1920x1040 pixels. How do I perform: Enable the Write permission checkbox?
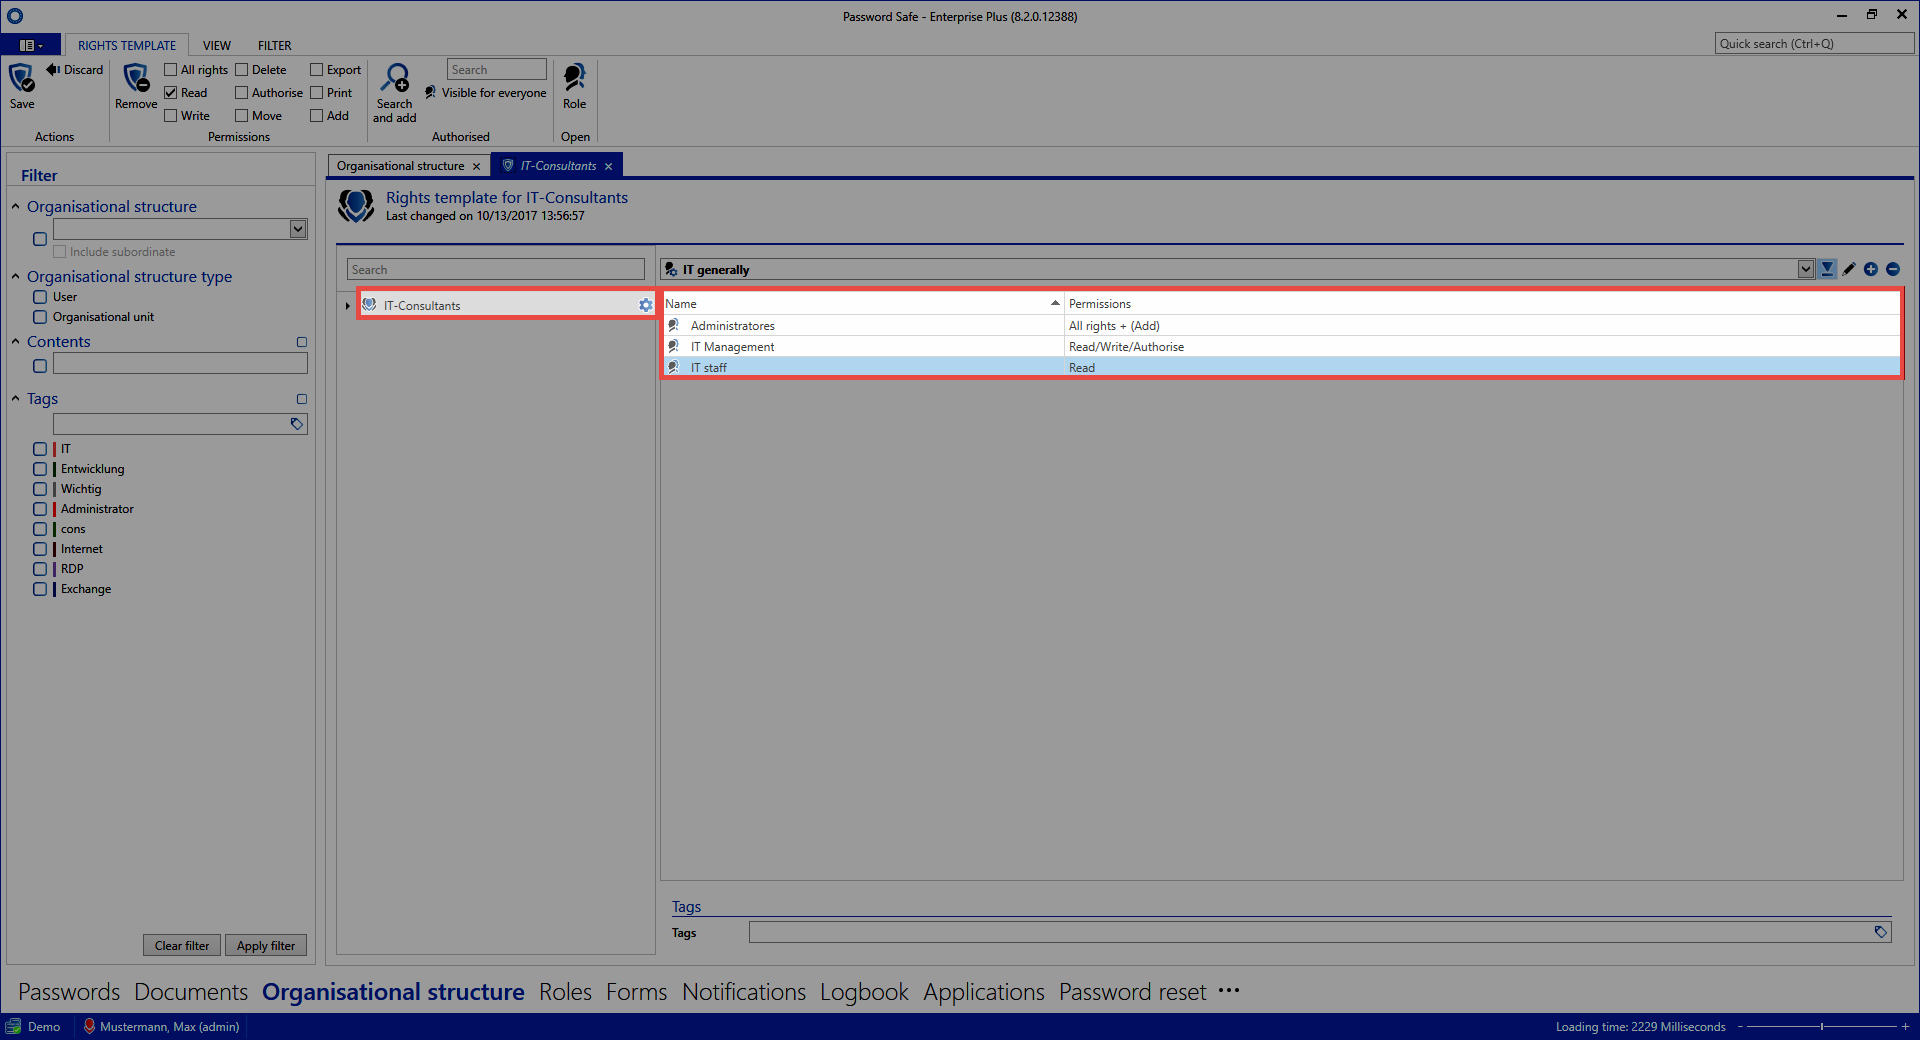171,116
